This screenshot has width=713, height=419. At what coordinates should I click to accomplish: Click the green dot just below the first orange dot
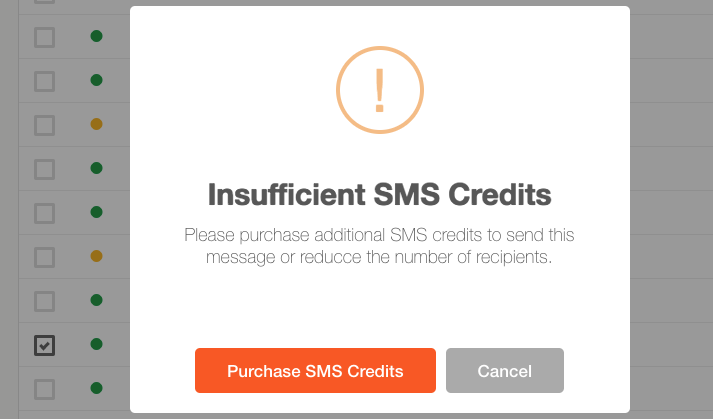pos(96,168)
